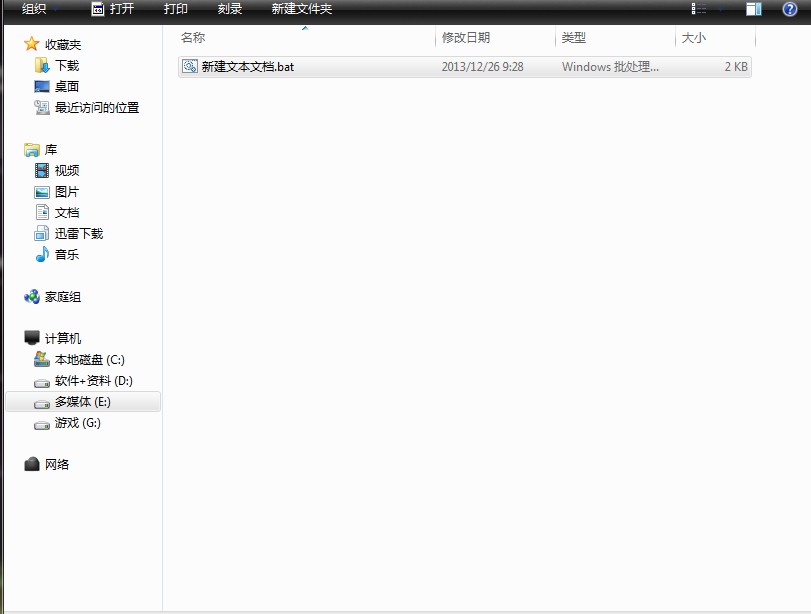
Task: Create a folder with 新建文件夹
Action: click(301, 9)
